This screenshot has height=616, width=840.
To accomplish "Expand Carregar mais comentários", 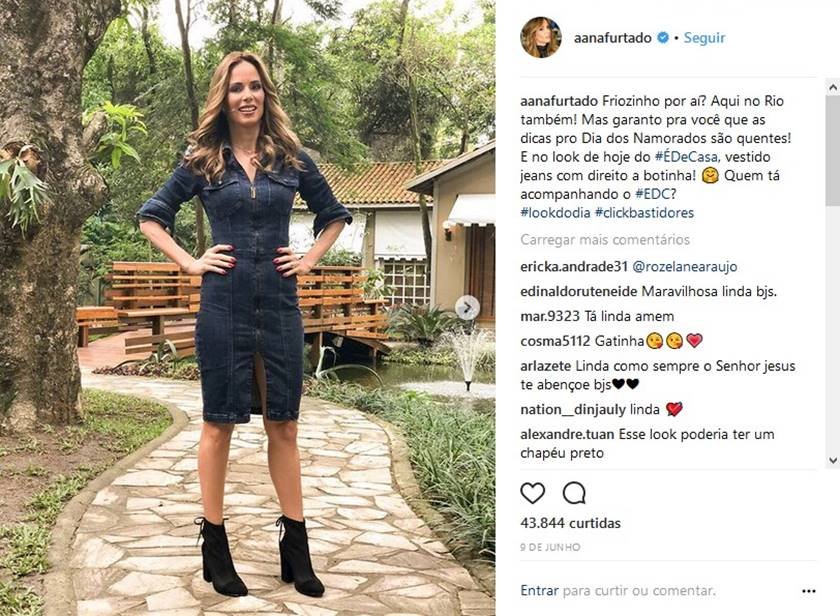I will (x=605, y=239).
